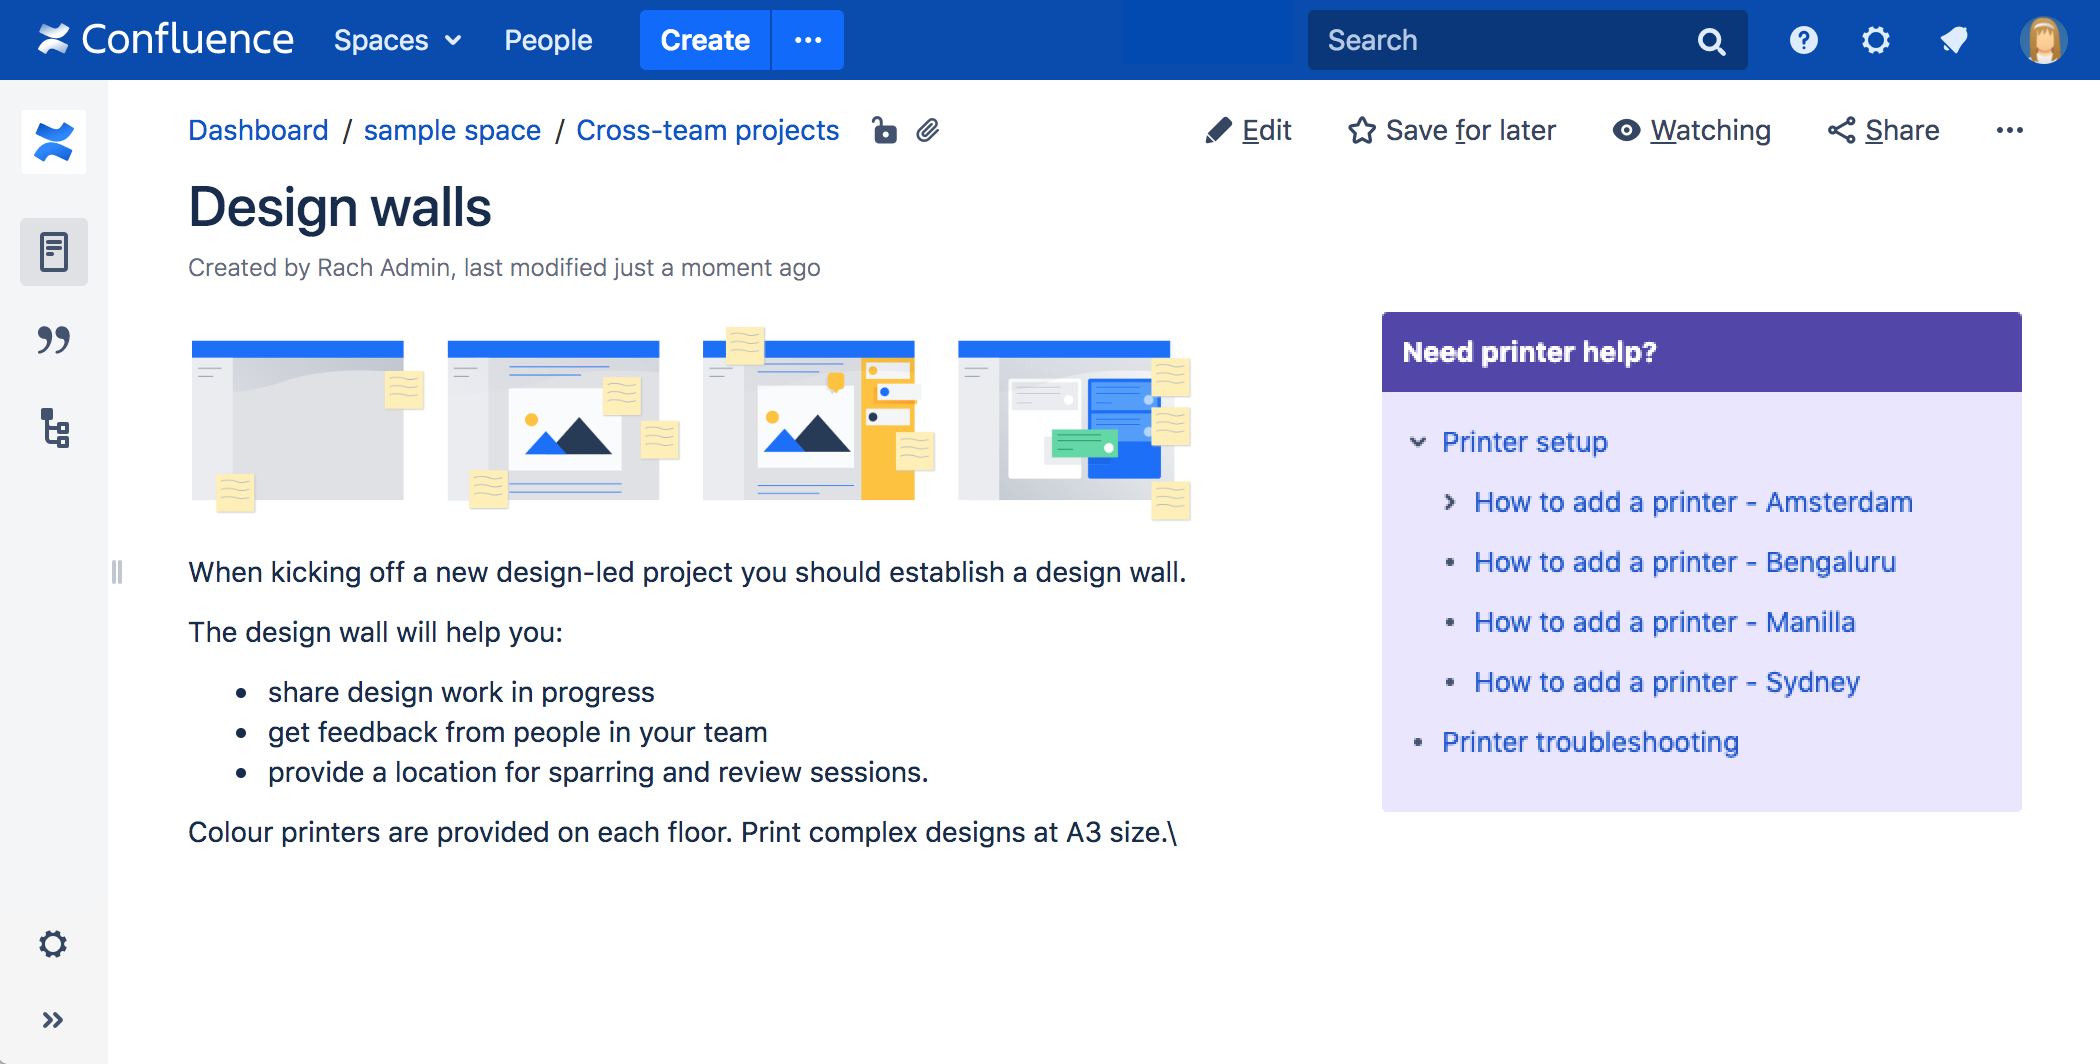The width and height of the screenshot is (2100, 1064).
Task: Open the user profile avatar menu
Action: click(x=2043, y=40)
